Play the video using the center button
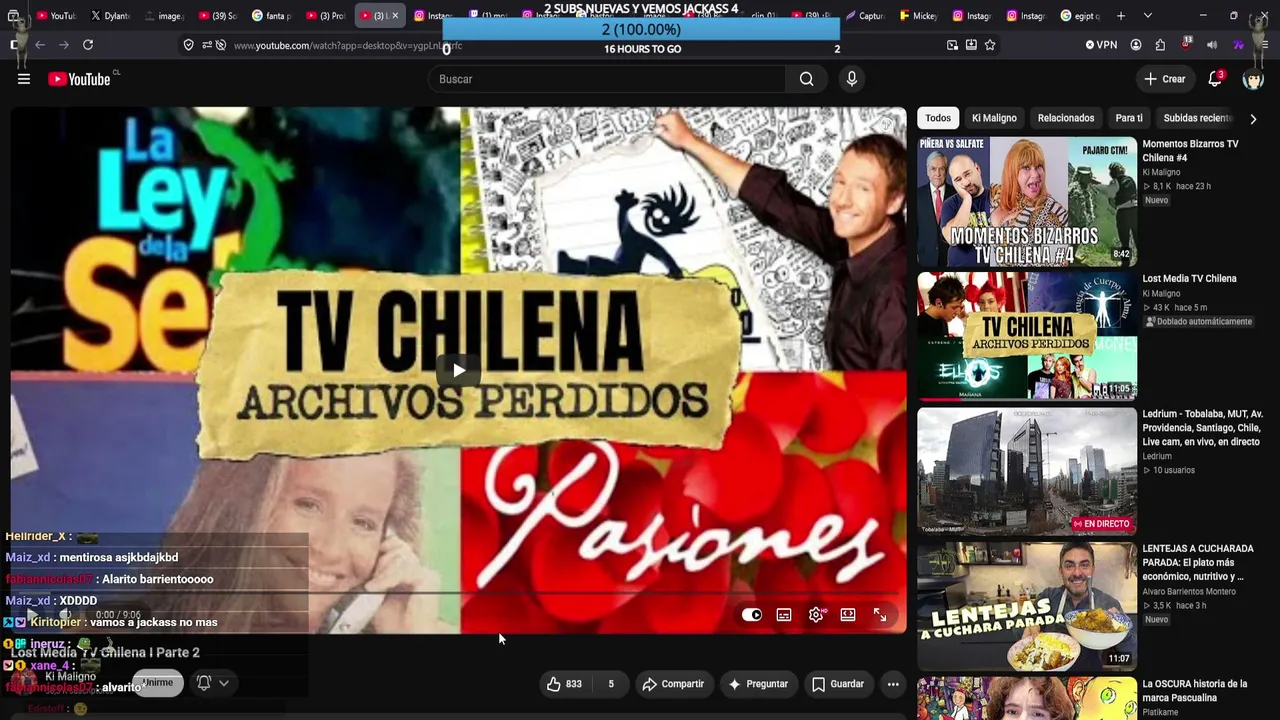 point(458,371)
